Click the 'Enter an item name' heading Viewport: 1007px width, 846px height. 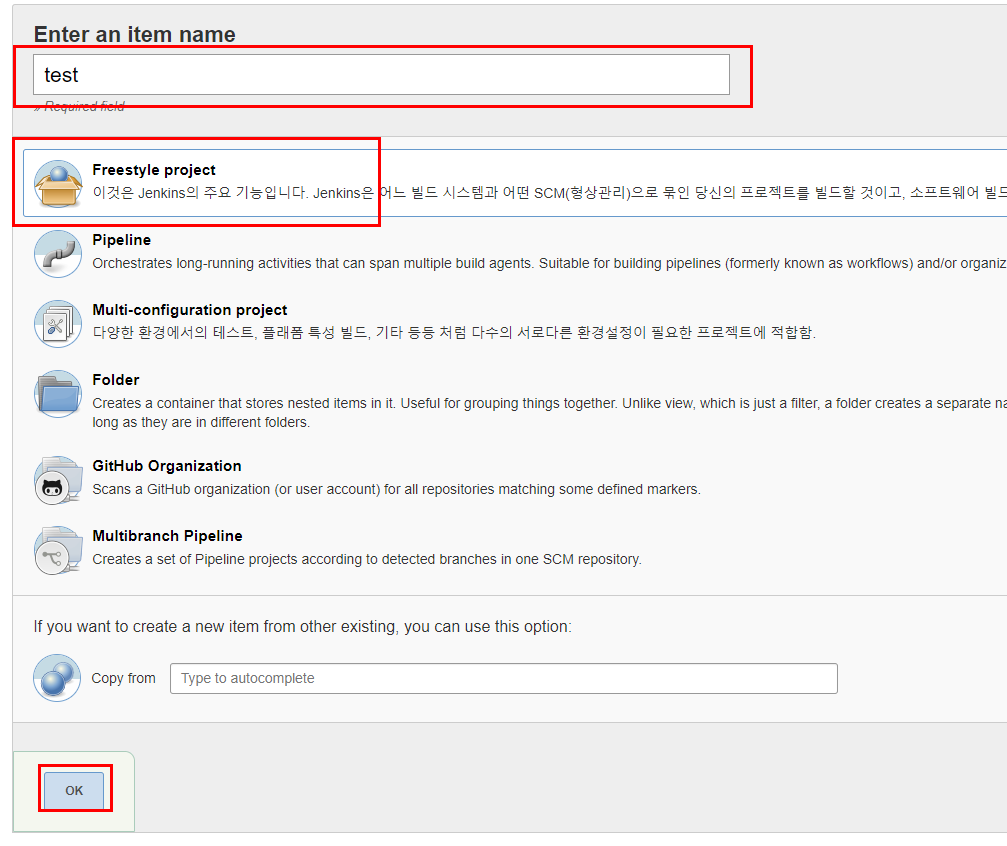[x=134, y=34]
